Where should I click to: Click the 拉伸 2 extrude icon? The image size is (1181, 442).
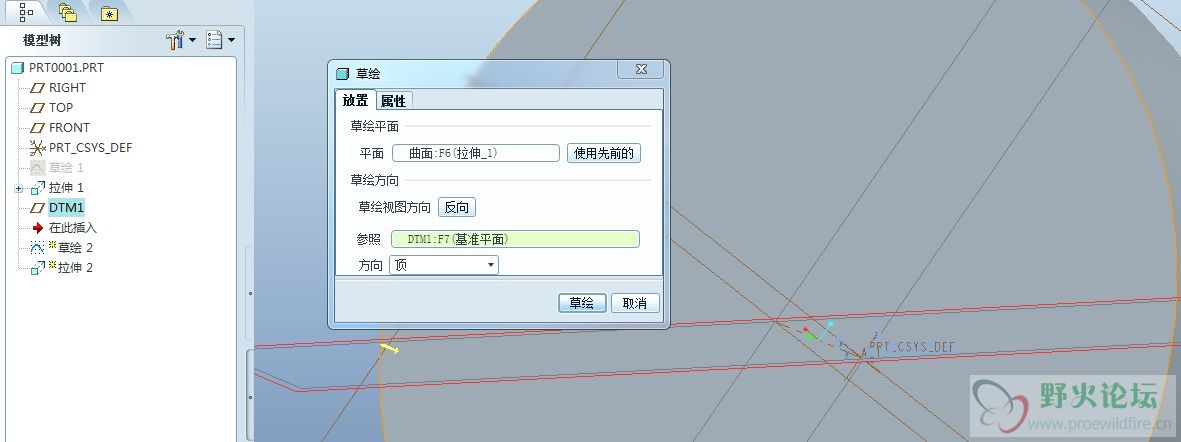pyautogui.click(x=38, y=268)
